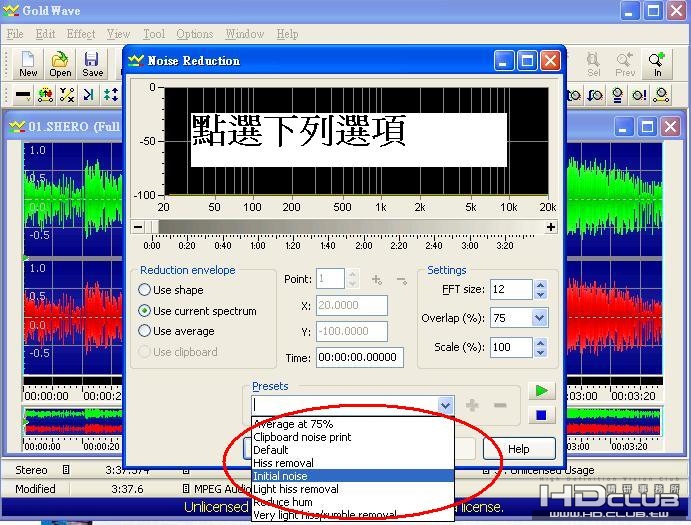Viewport: 691px width, 525px height.
Task: Click the Presets text box
Action: coord(345,405)
